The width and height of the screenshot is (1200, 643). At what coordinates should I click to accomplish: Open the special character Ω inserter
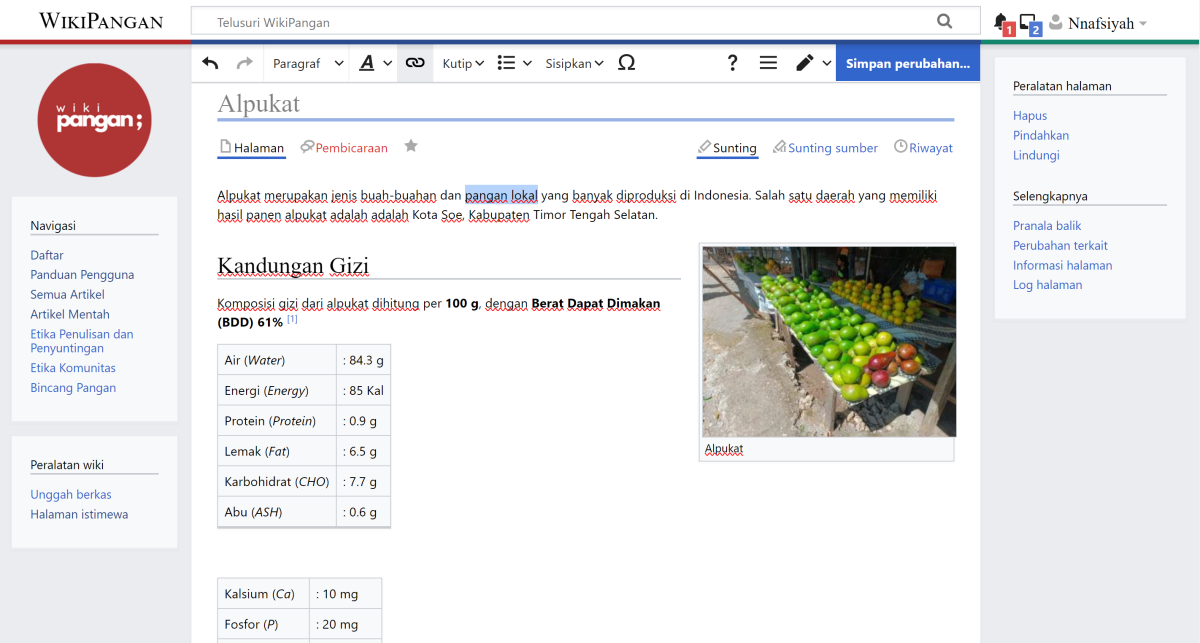pos(627,62)
